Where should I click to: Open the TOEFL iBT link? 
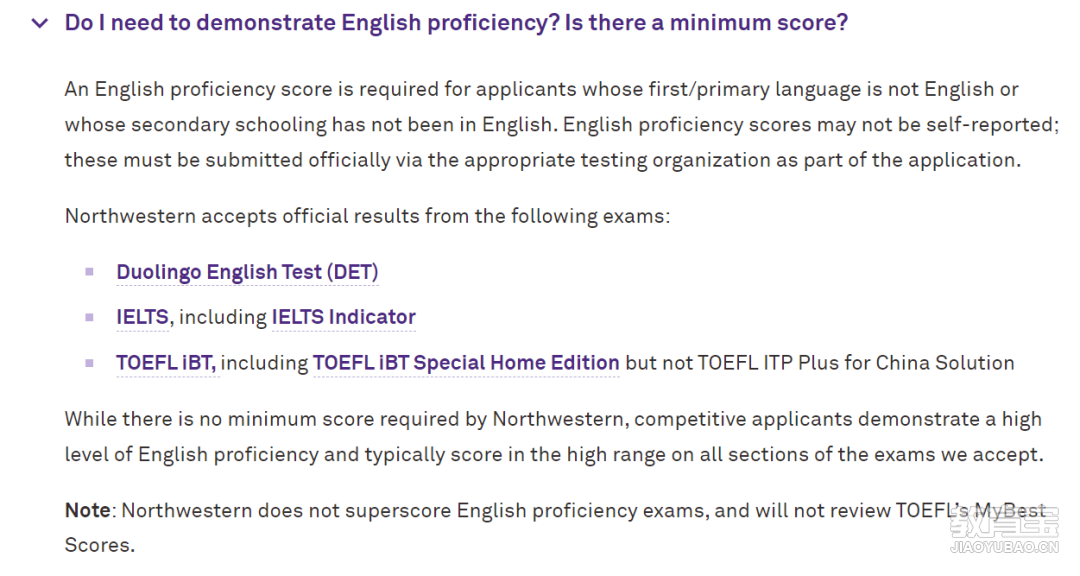[166, 362]
